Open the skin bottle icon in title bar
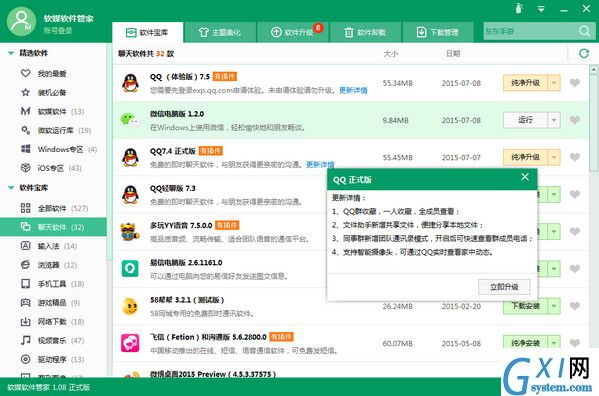Image resolution: width=599 pixels, height=396 pixels. coord(518,8)
